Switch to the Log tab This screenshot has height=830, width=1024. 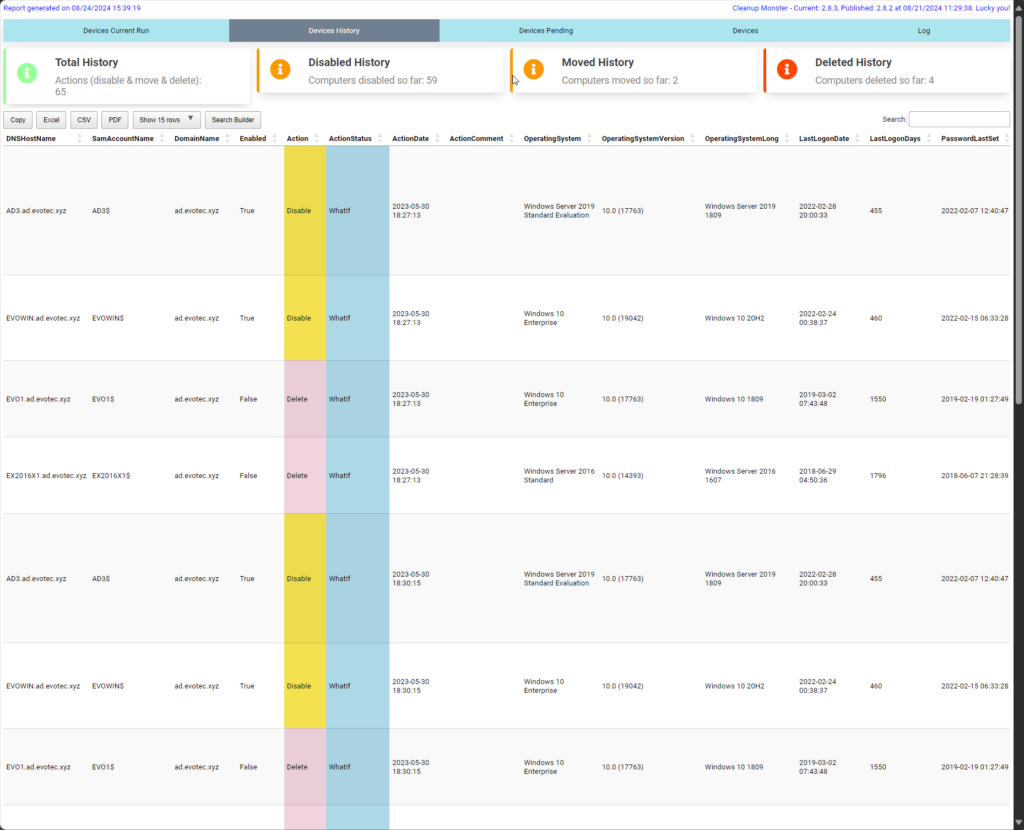coord(924,31)
